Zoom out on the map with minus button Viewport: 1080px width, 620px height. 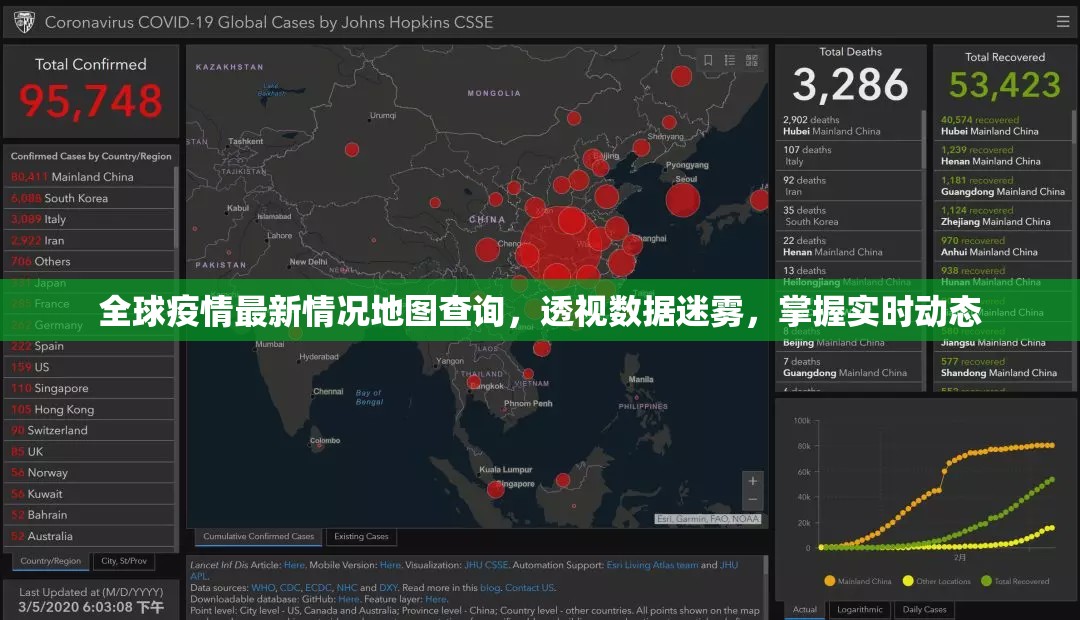point(753,500)
